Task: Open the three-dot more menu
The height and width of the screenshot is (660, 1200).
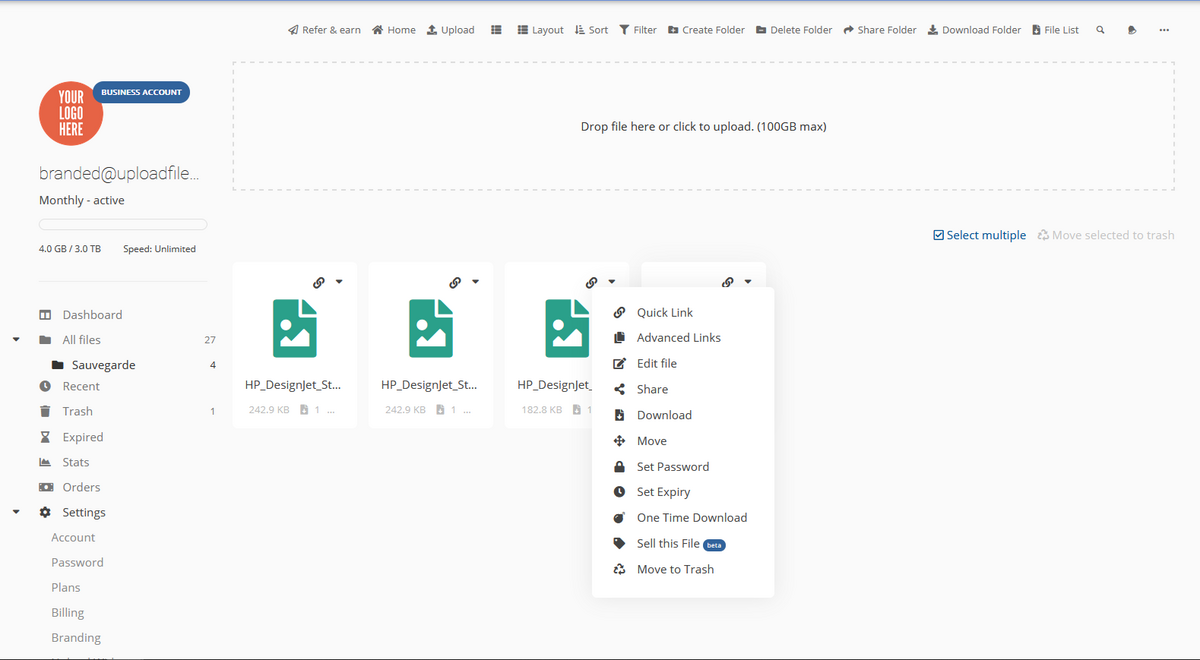Action: 1164,30
